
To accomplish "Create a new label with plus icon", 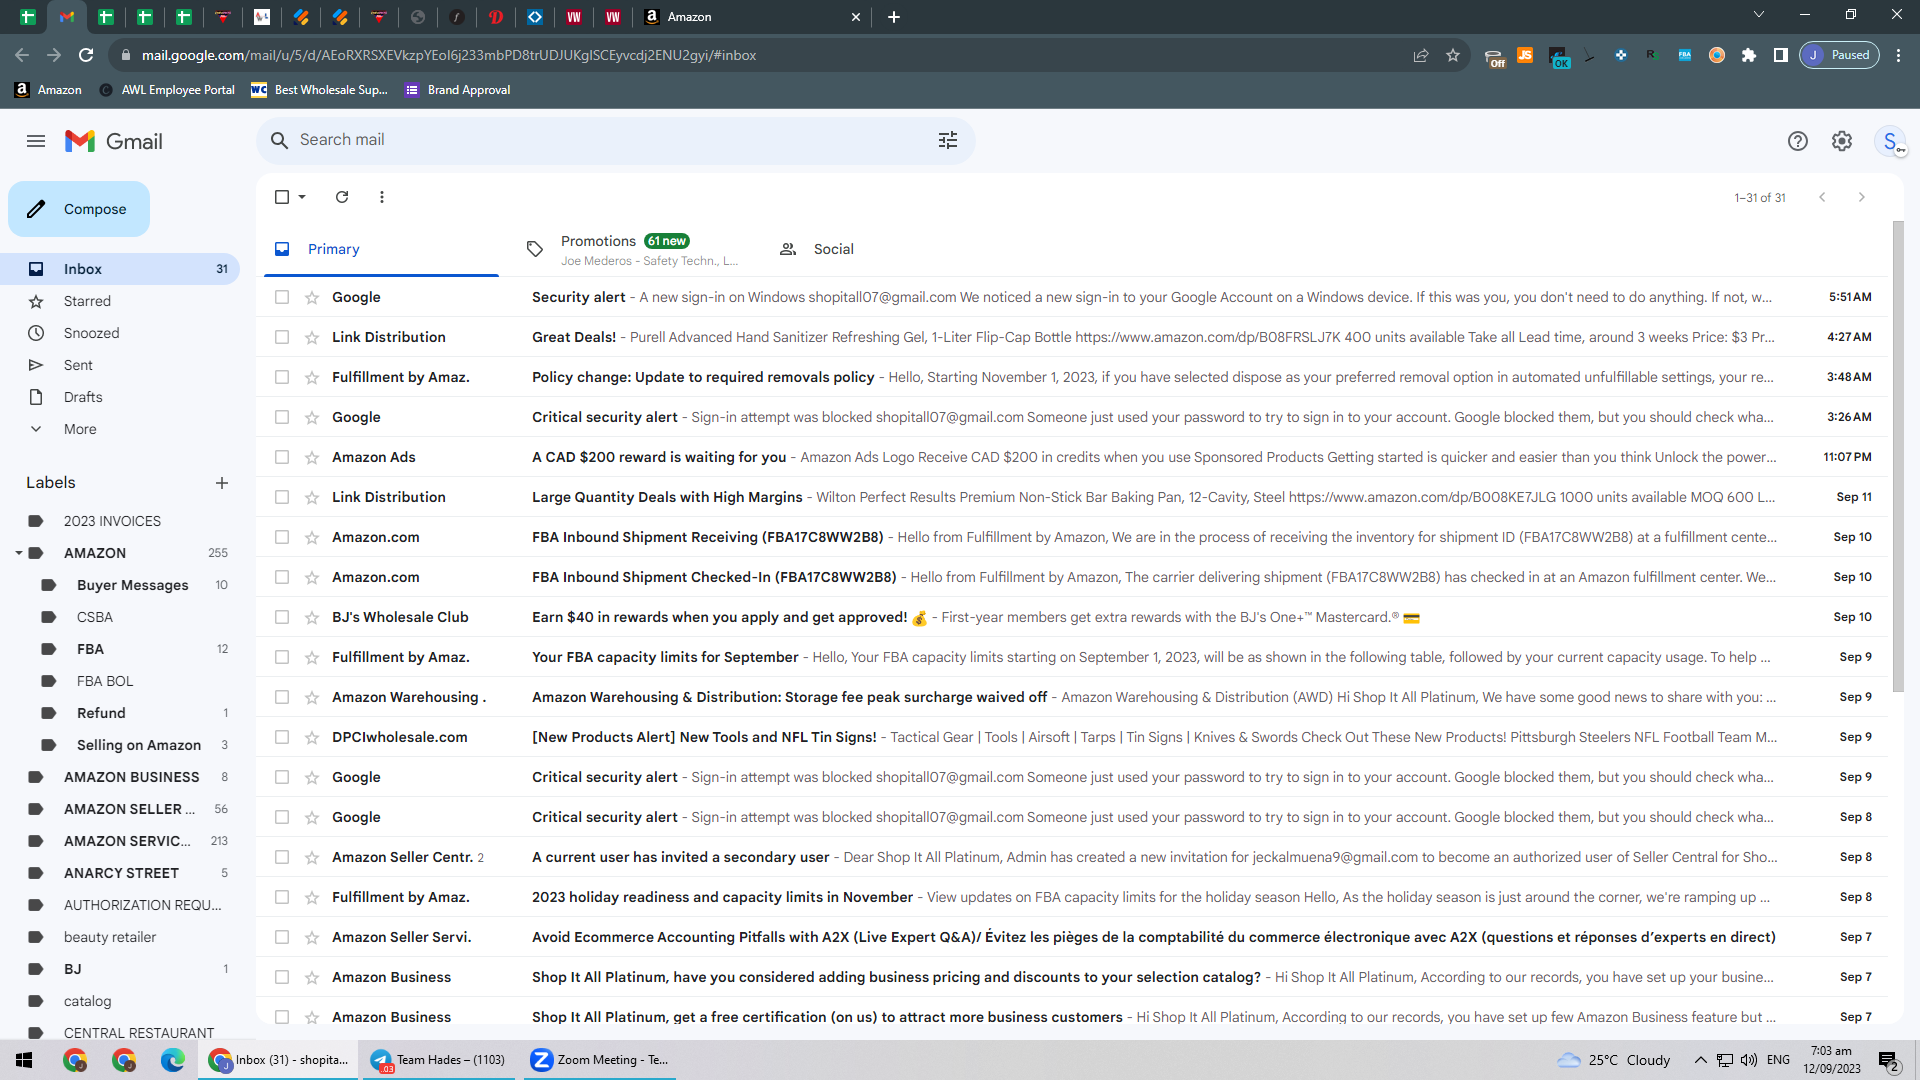I will coord(222,483).
